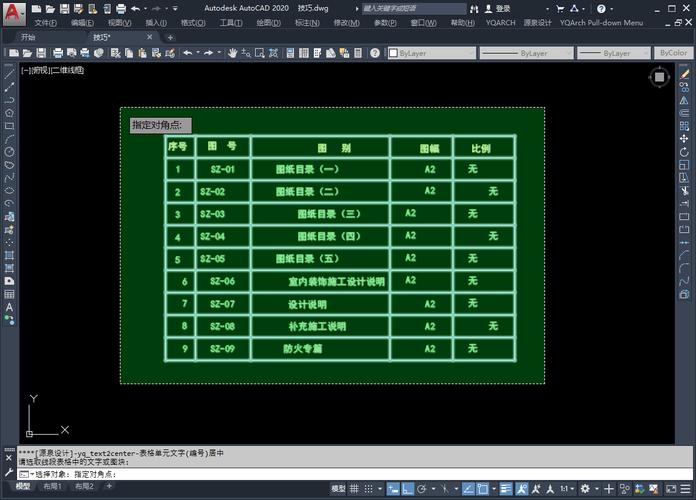Switch to the 模型 model tab
Viewport: 696px width, 500px height.
coord(23,486)
